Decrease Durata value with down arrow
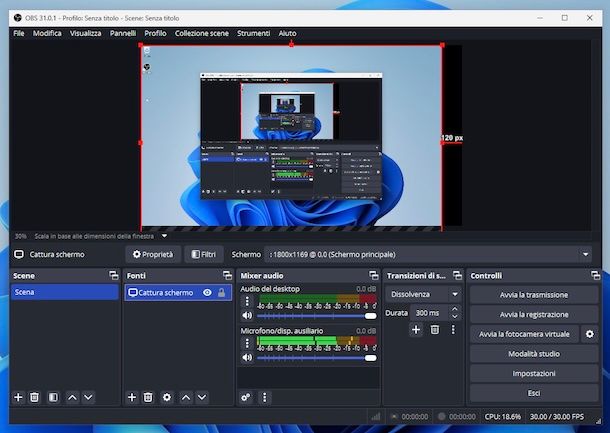Viewport: 610px width, 433px height. pyautogui.click(x=455, y=317)
